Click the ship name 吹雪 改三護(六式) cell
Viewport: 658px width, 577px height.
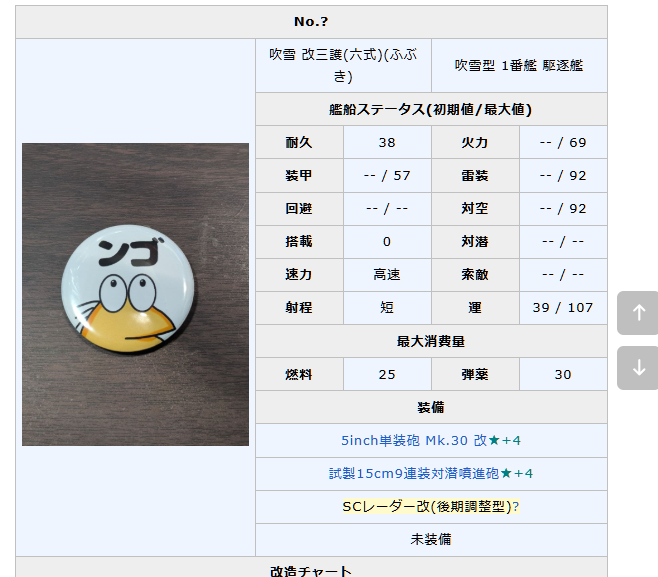343,66
